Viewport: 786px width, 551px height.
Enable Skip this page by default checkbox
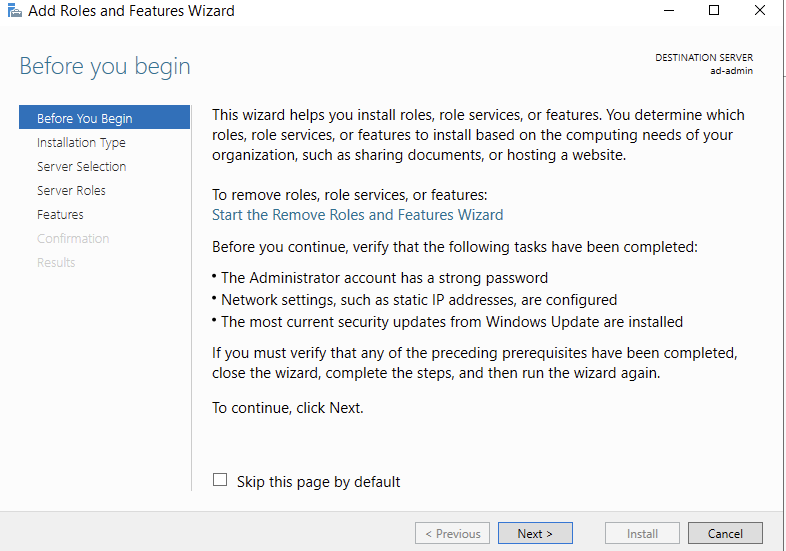coord(220,480)
